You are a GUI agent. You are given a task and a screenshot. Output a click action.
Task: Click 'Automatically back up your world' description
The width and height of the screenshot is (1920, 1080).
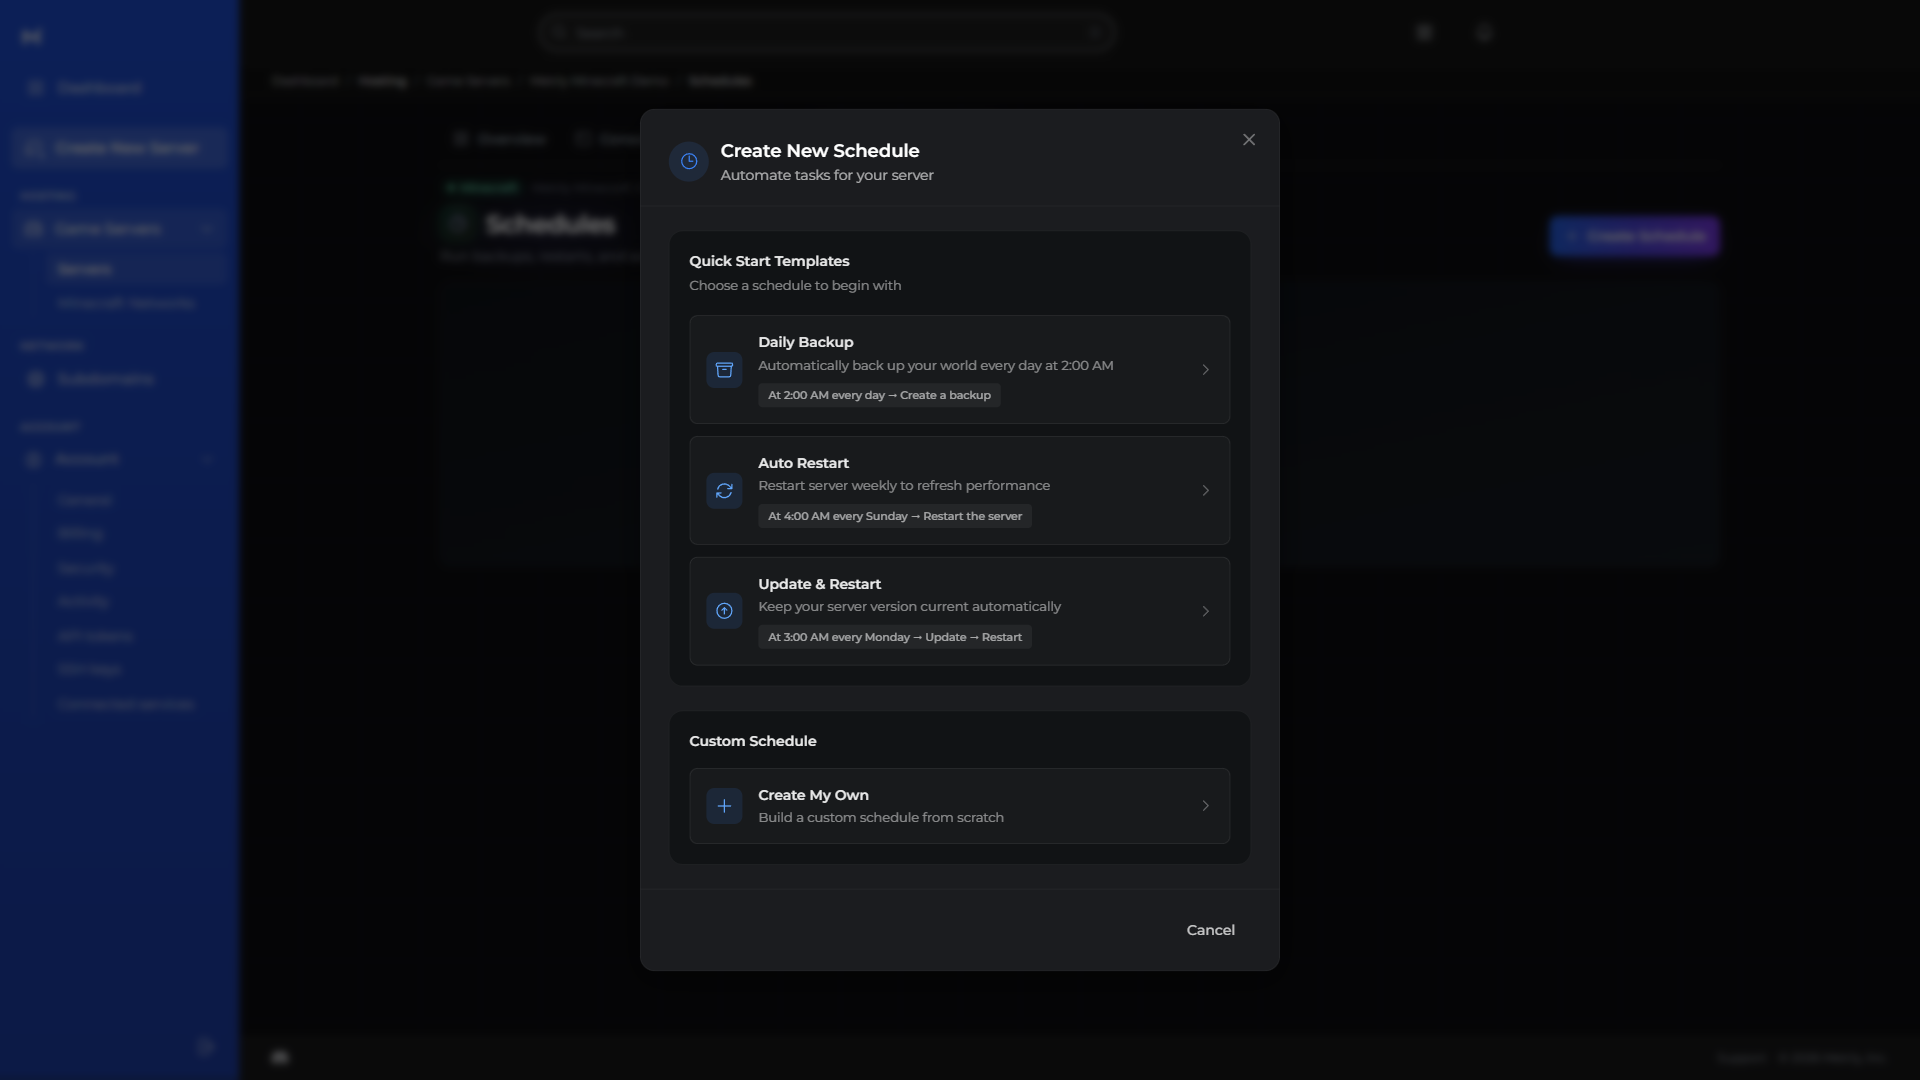(x=935, y=366)
